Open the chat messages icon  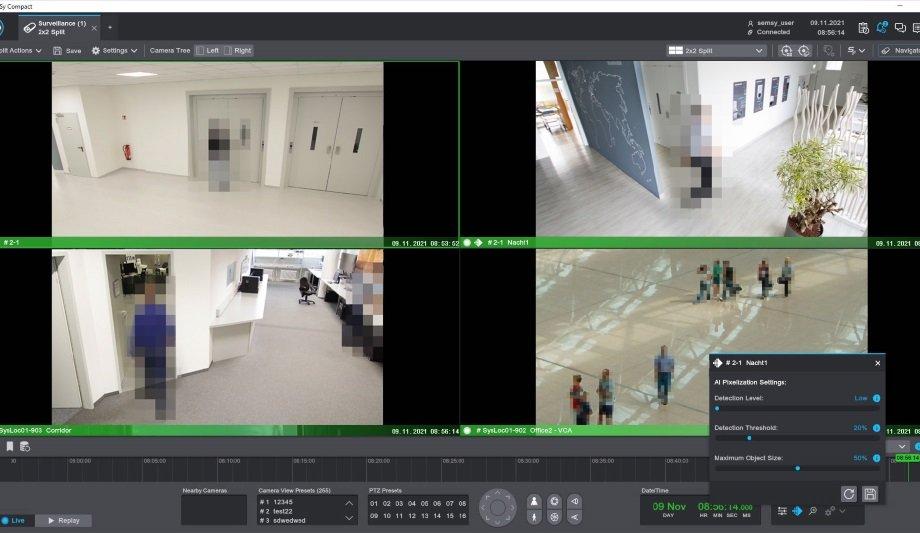[900, 28]
